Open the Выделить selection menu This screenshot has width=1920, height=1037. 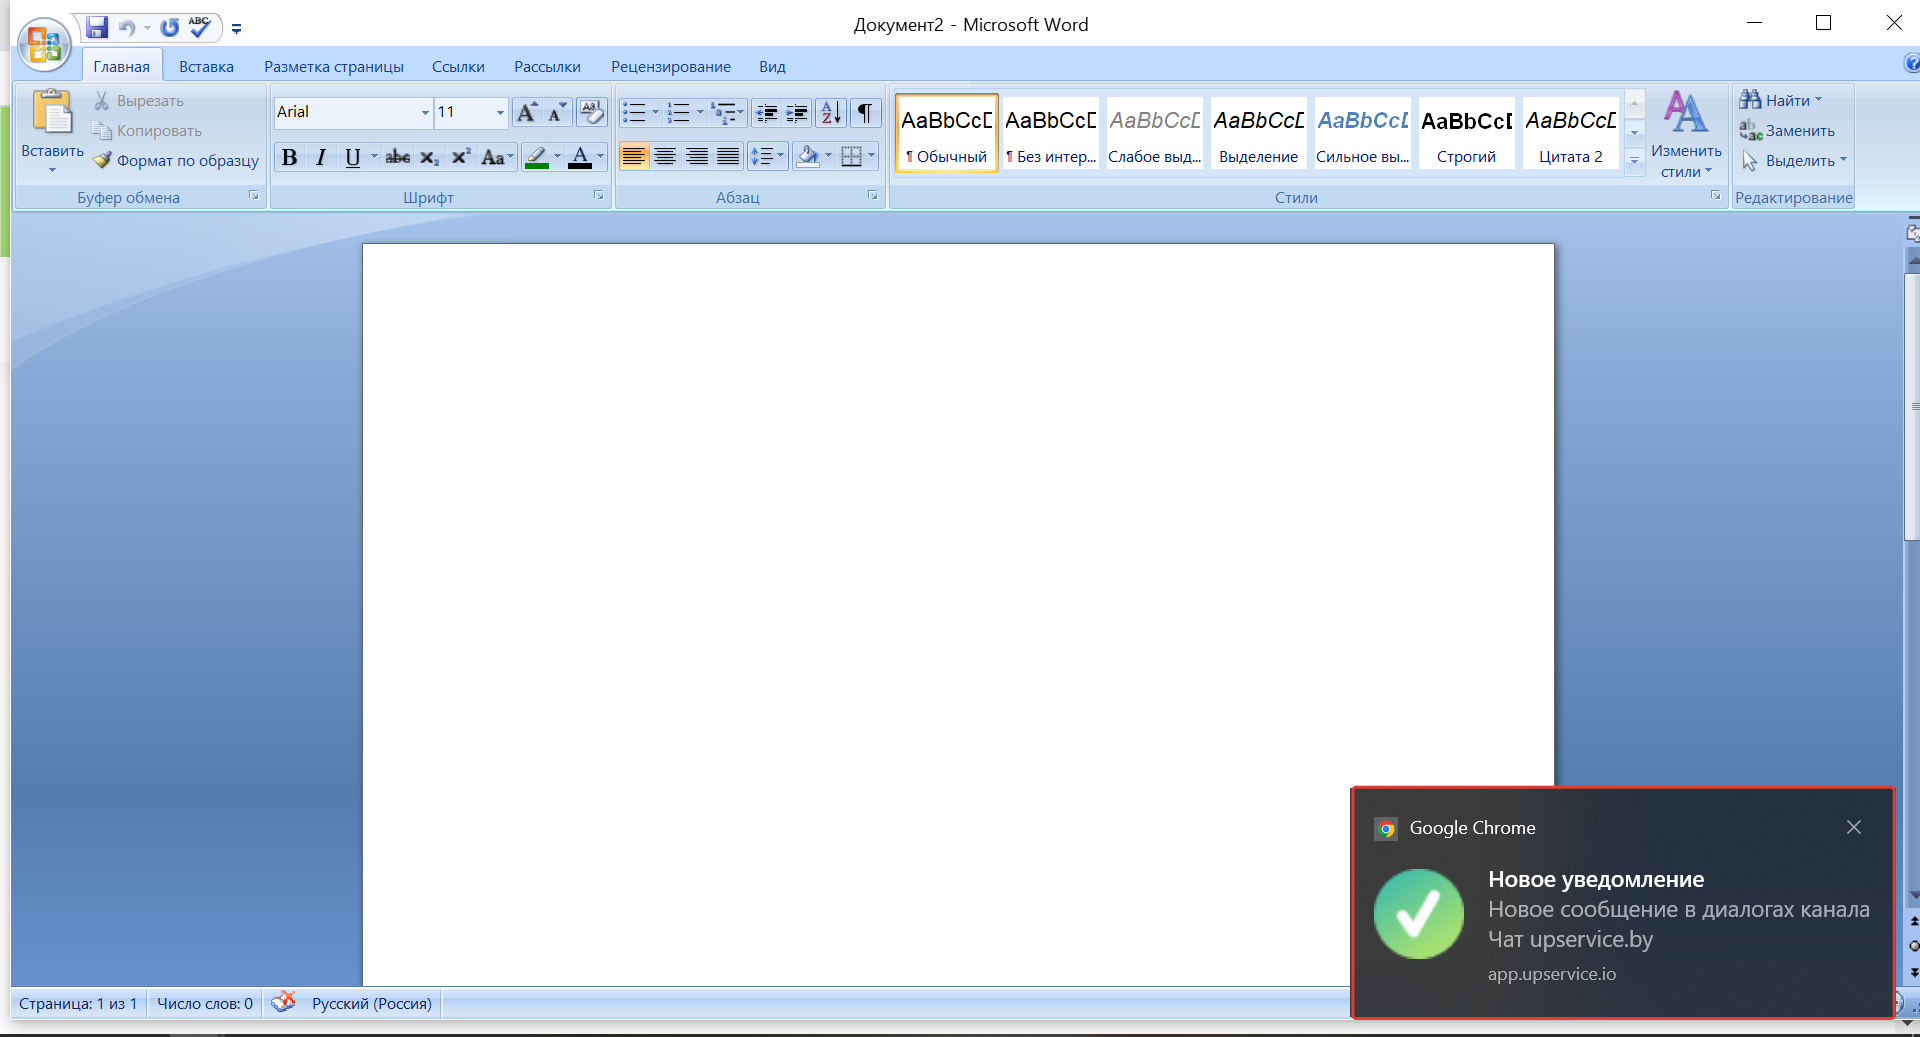(x=1794, y=160)
